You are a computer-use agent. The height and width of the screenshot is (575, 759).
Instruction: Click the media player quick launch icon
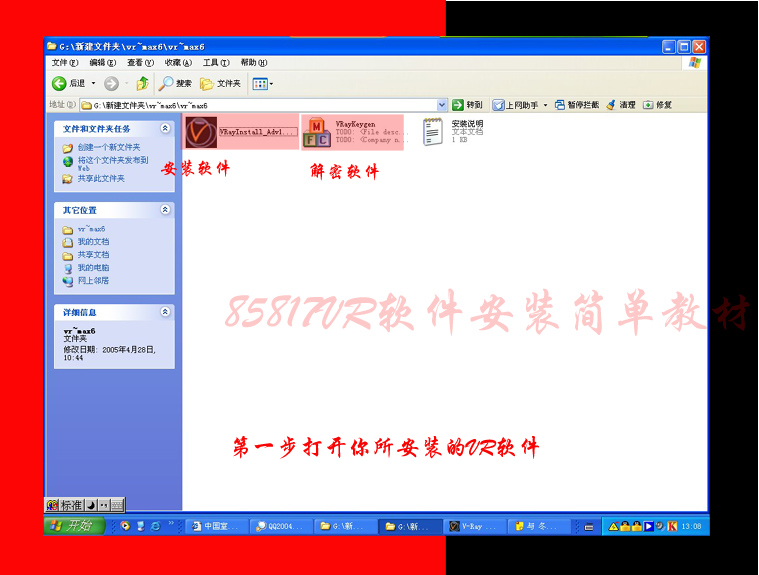click(x=125, y=526)
